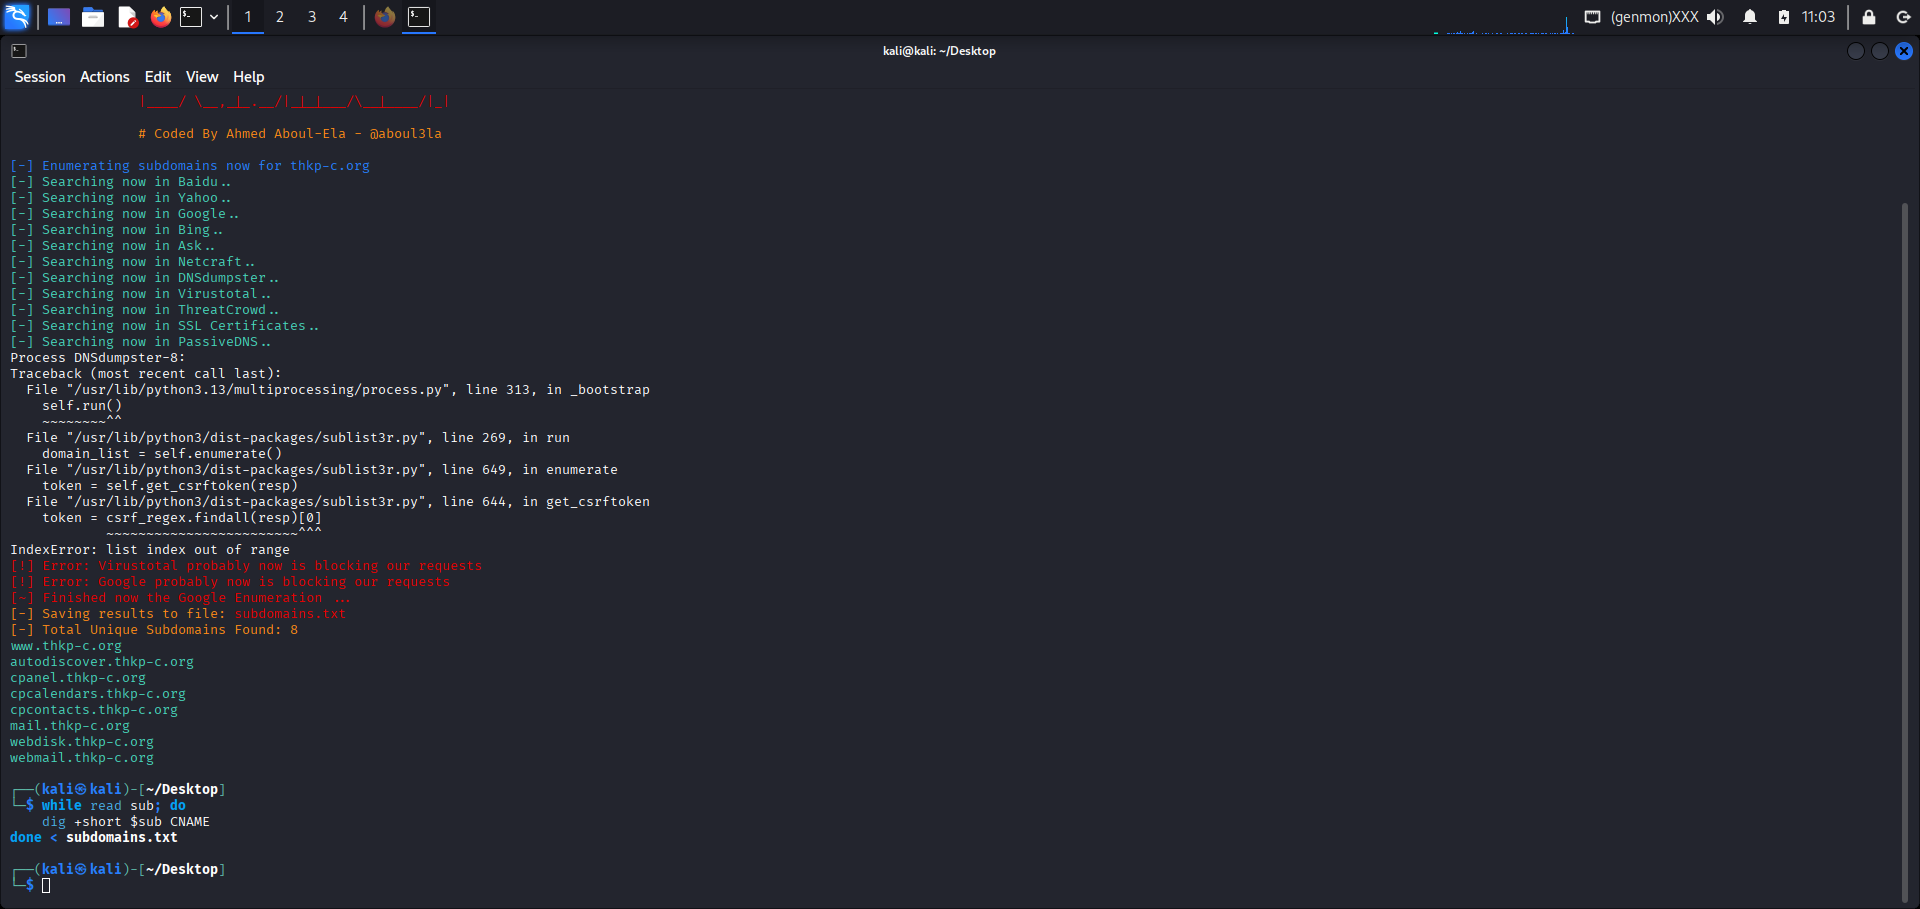Click the www.thkp-c.org result line
This screenshot has height=909, width=1920.
(66, 646)
